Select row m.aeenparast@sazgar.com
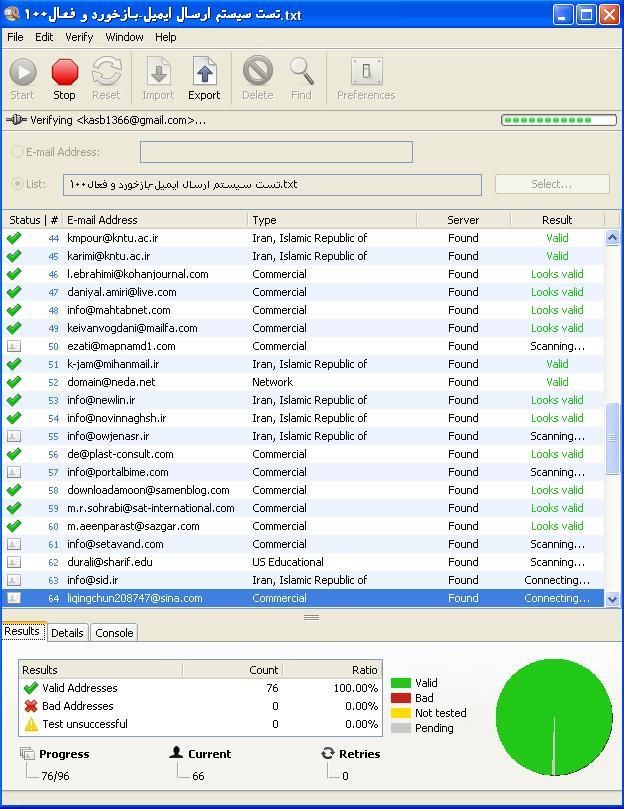The image size is (624, 809). [303, 526]
